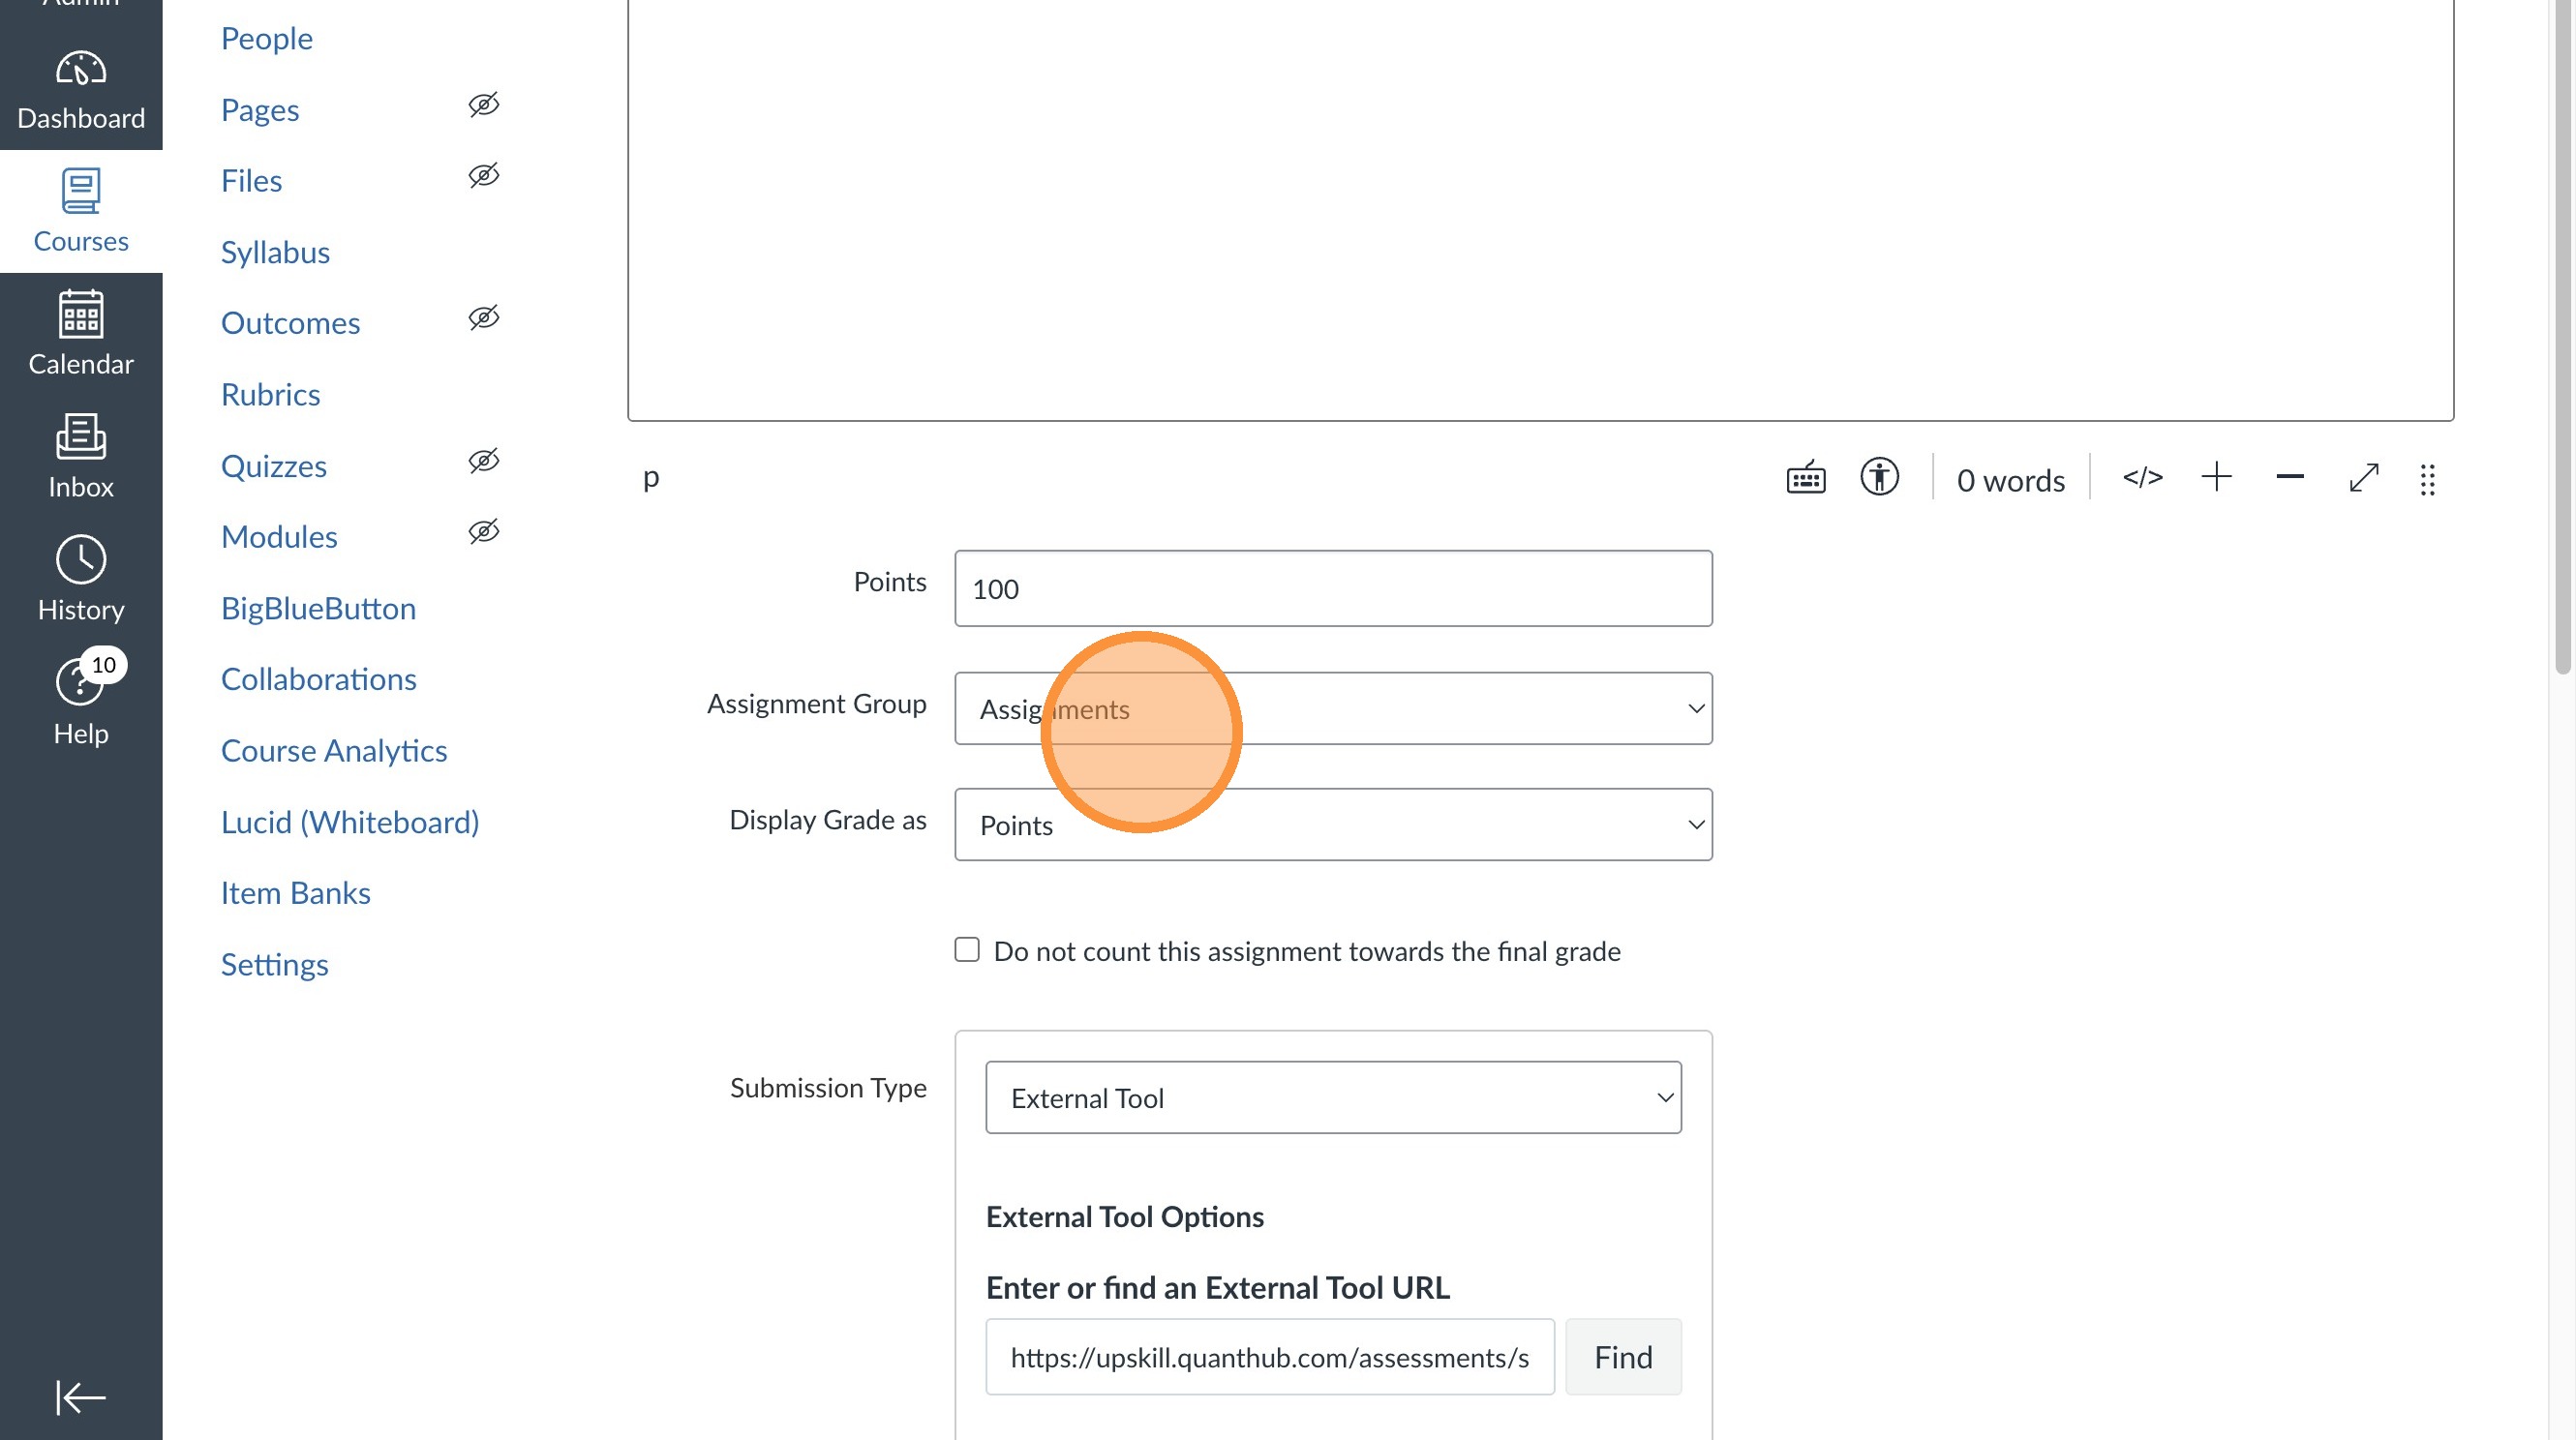
Task: Open the Display Grade as dropdown
Action: (1332, 825)
